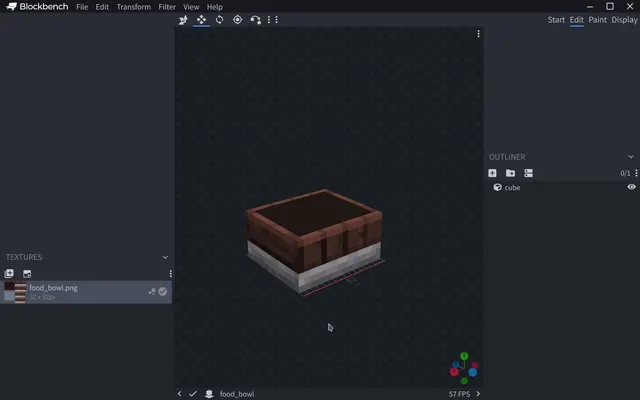Viewport: 640px width, 400px height.
Task: Maximize the Blockbench window
Action: click(610, 6)
